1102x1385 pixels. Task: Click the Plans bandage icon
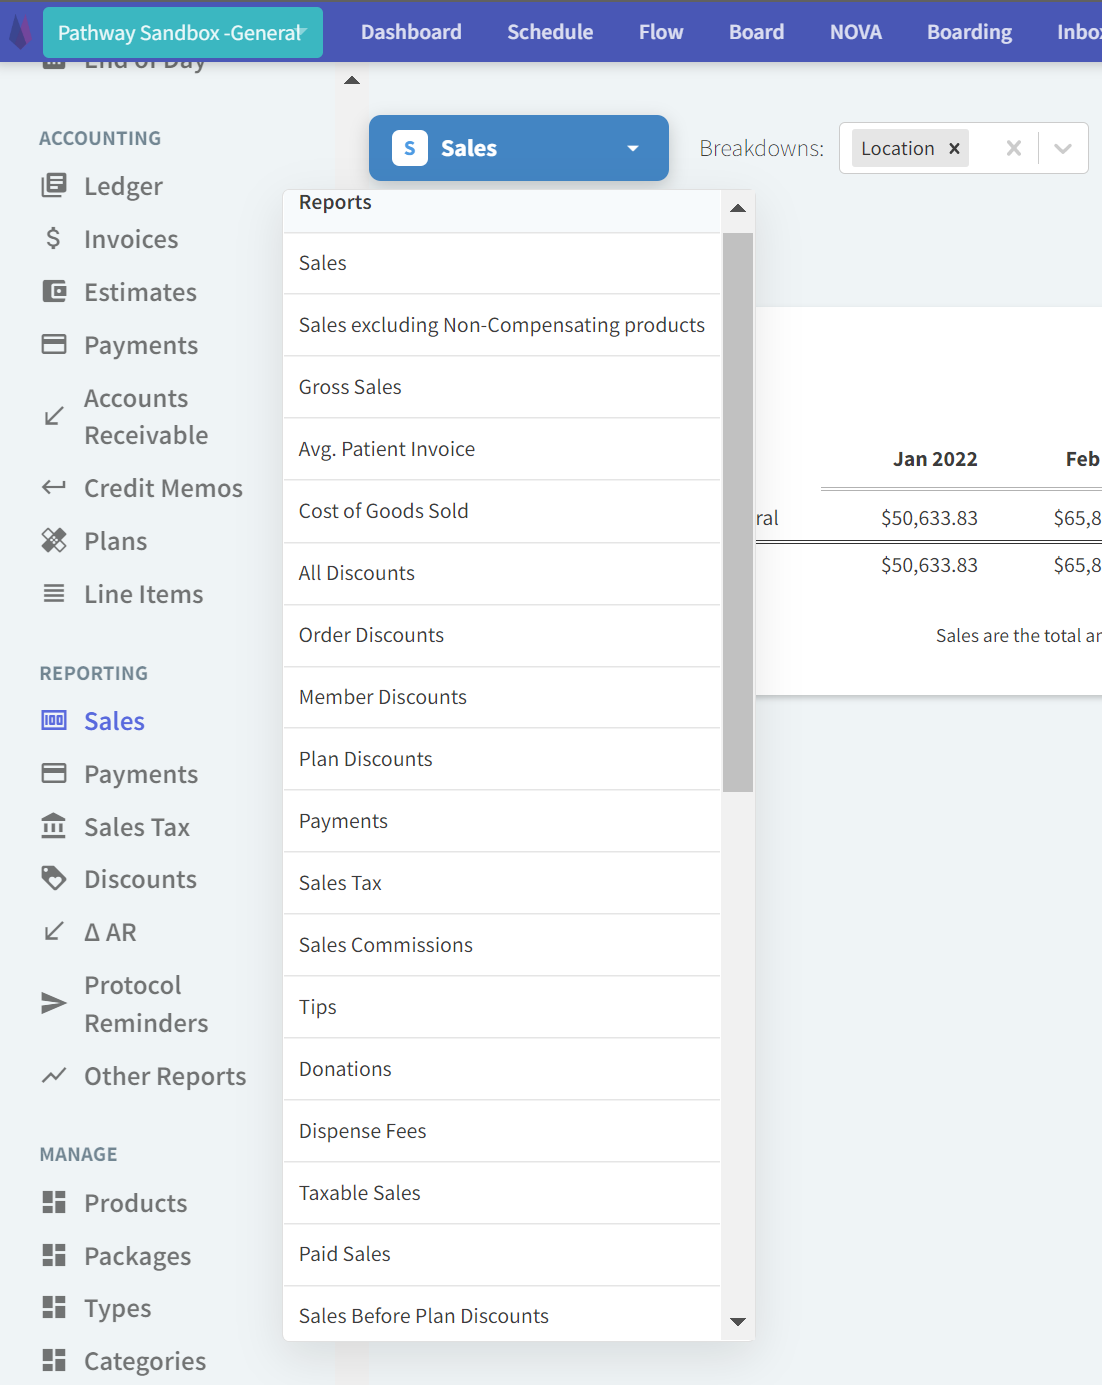pos(54,541)
